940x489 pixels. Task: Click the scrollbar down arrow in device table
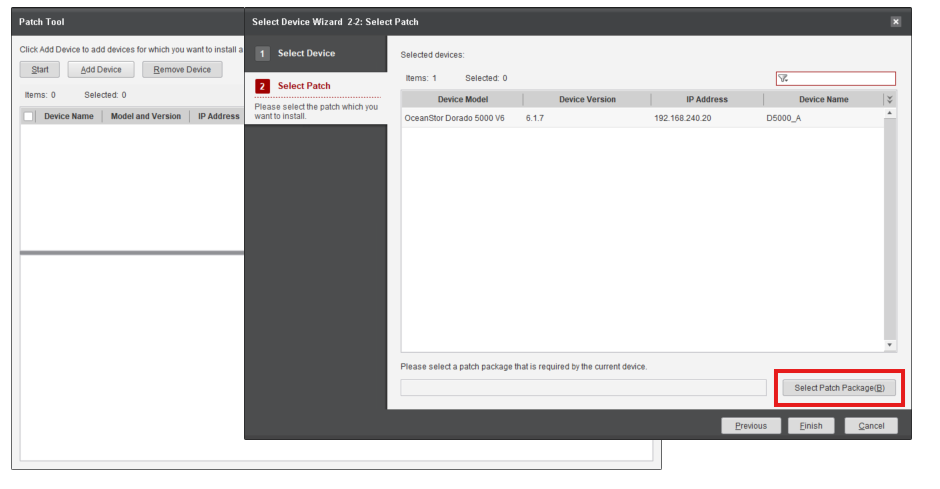point(890,345)
